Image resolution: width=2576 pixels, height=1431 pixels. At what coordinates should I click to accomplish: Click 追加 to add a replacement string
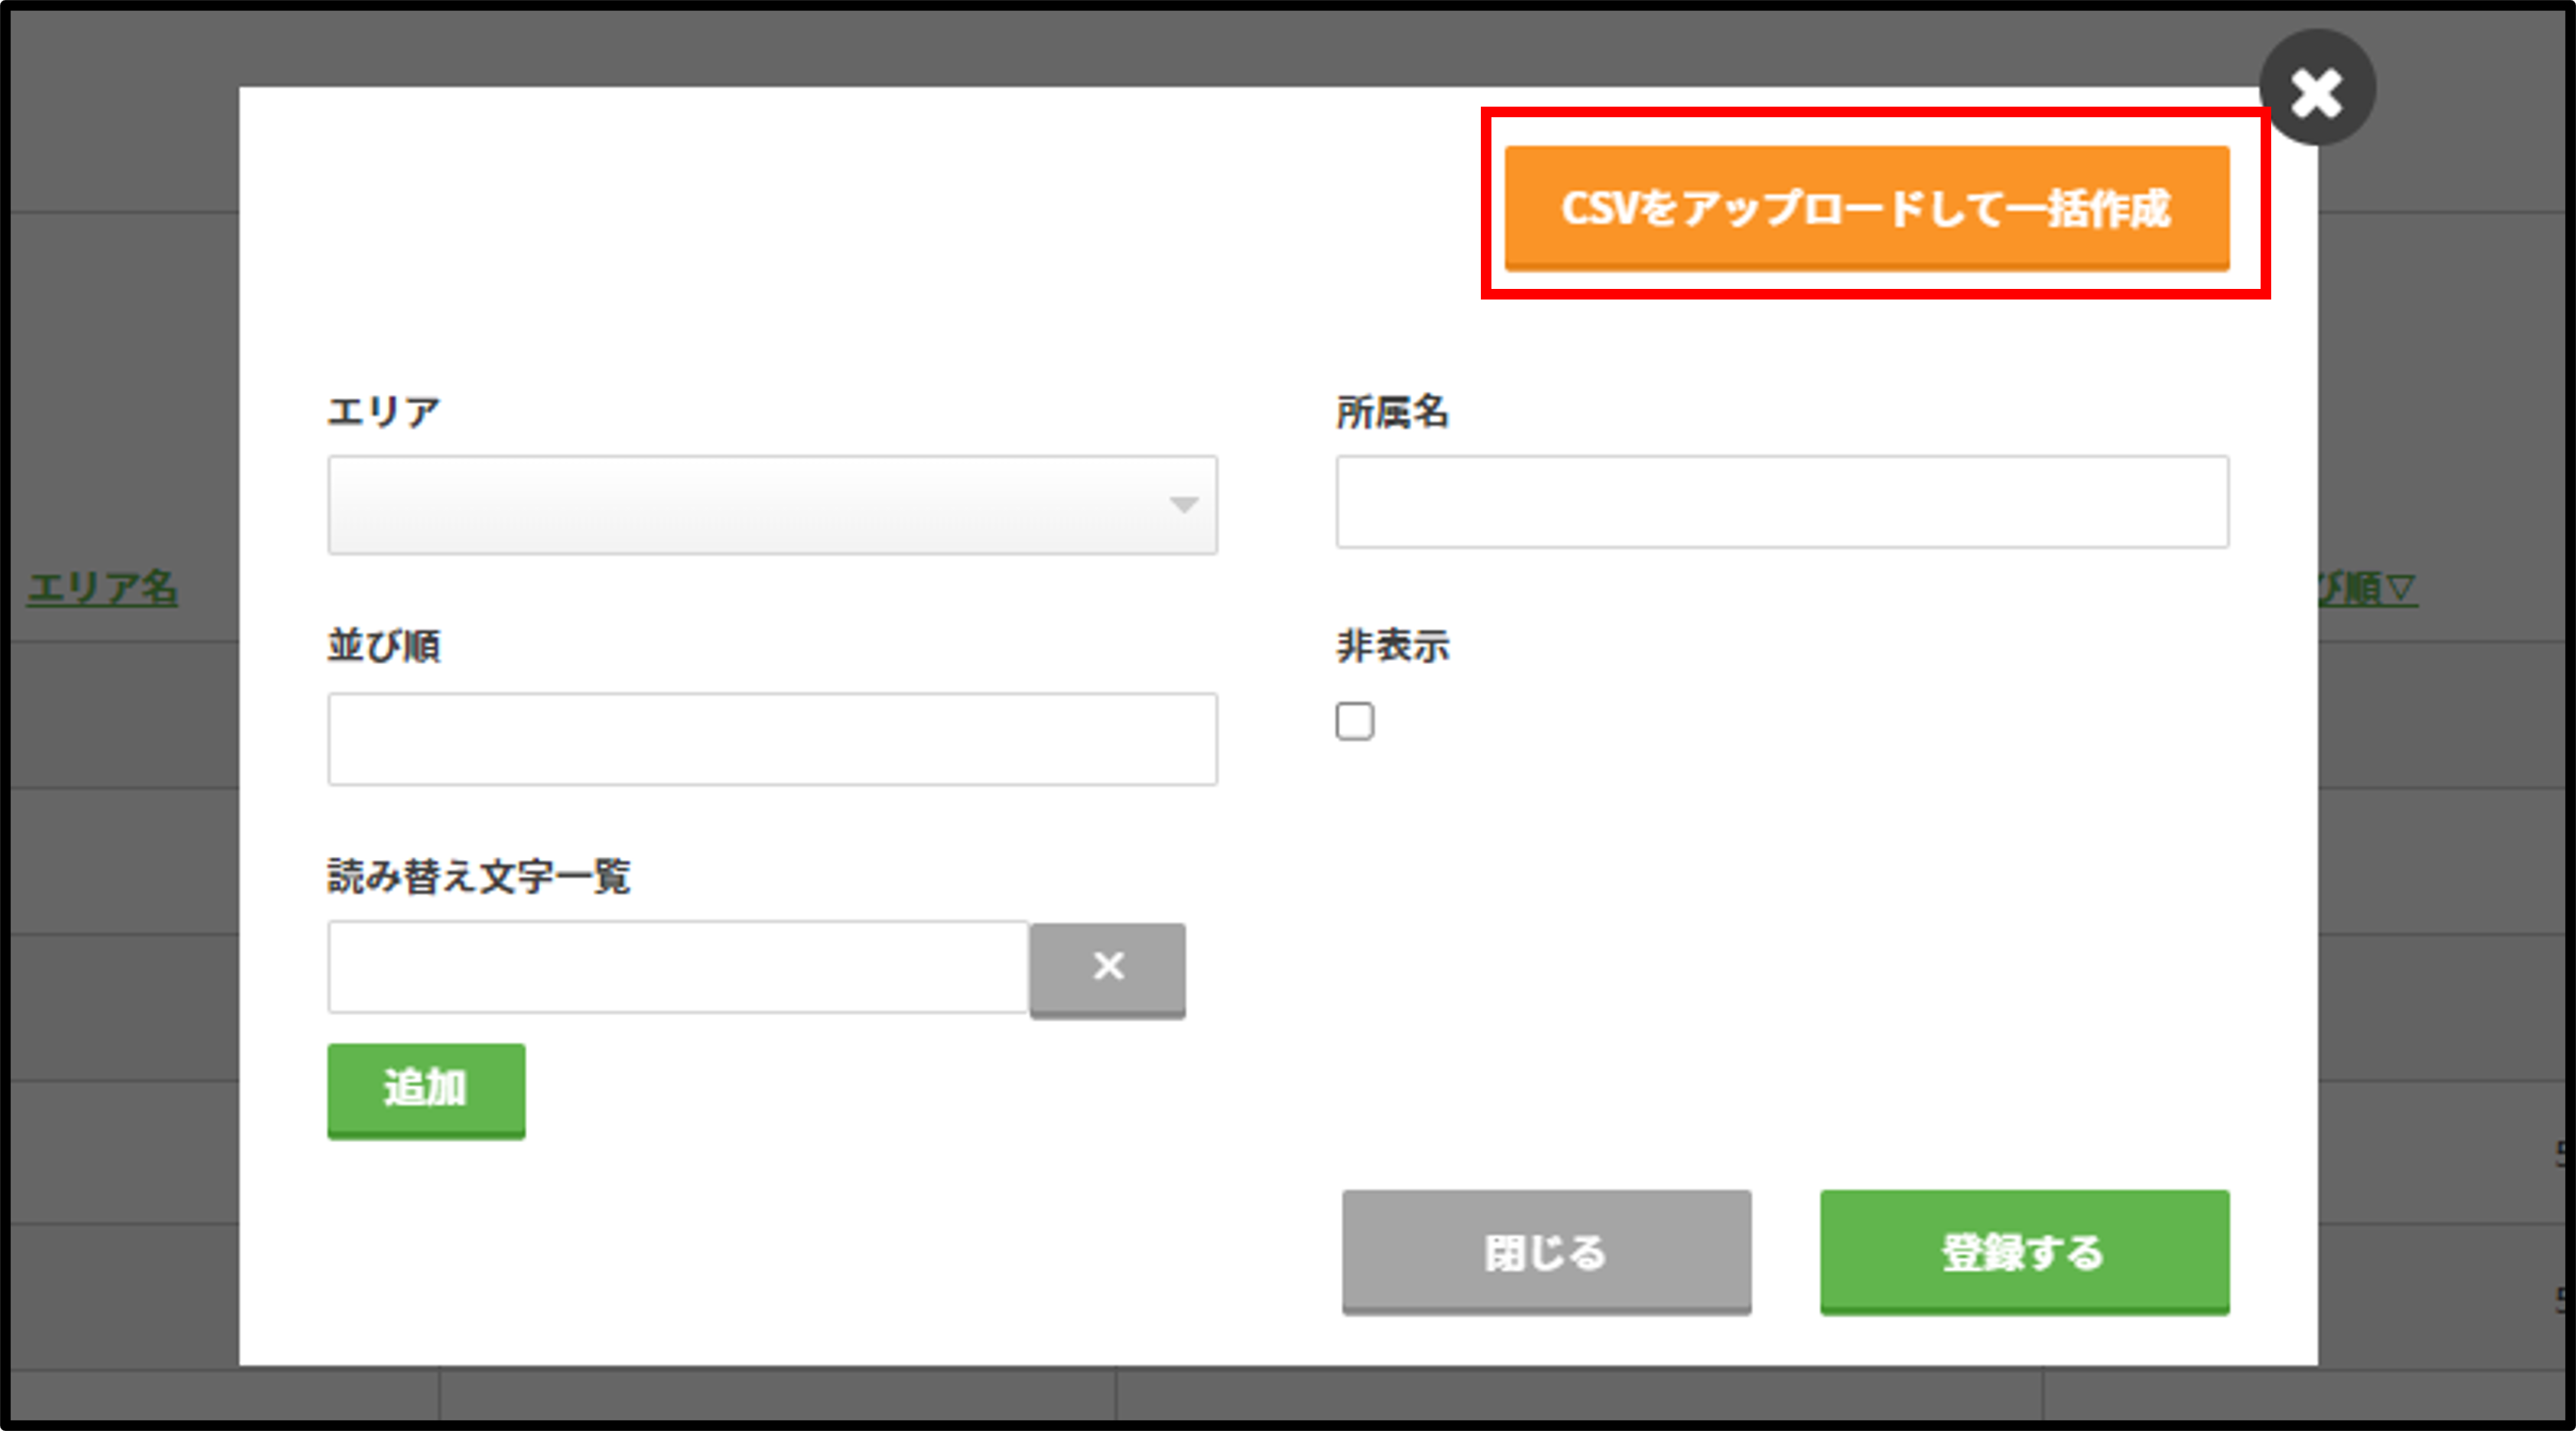pyautogui.click(x=425, y=1090)
